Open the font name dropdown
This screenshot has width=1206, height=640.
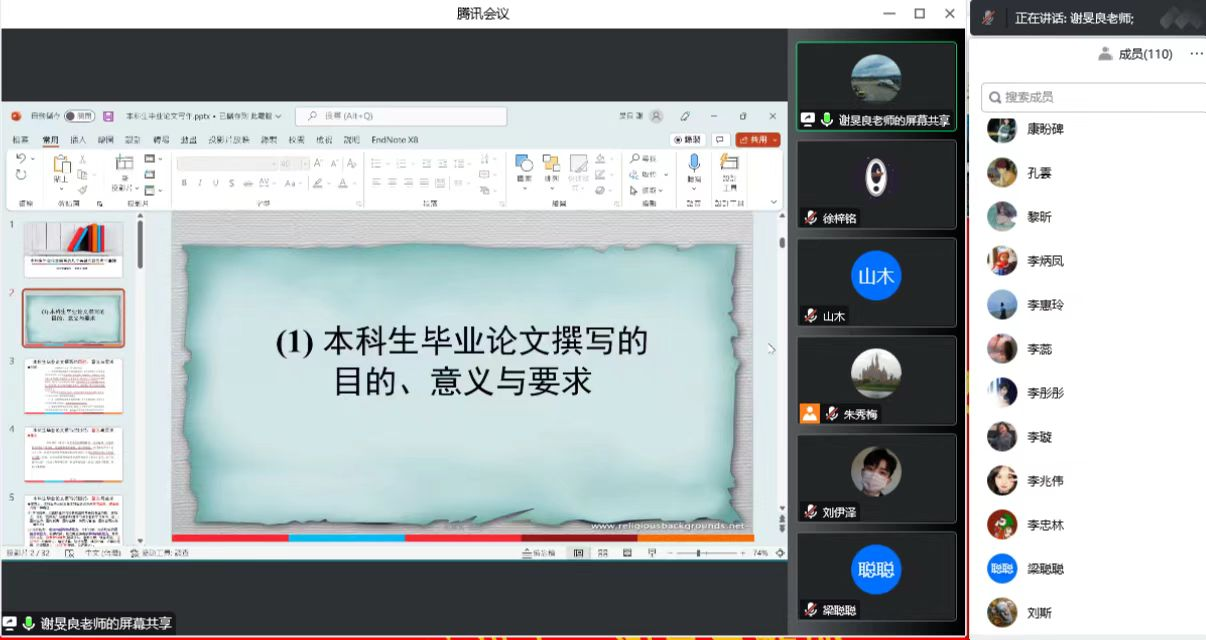[272, 163]
